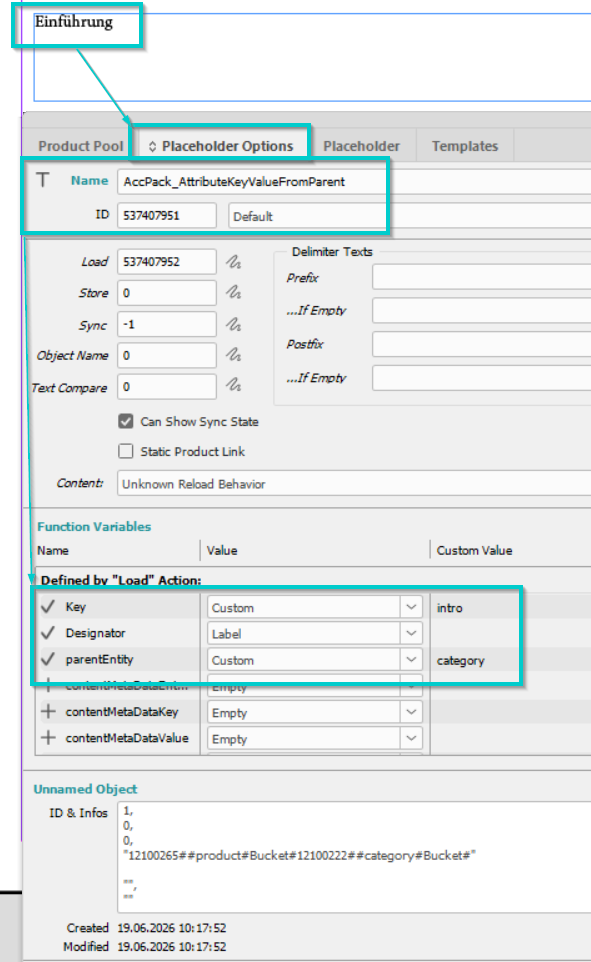This screenshot has width=591, height=962.
Task: Enable the Static Product Link checkbox
Action: (x=126, y=452)
